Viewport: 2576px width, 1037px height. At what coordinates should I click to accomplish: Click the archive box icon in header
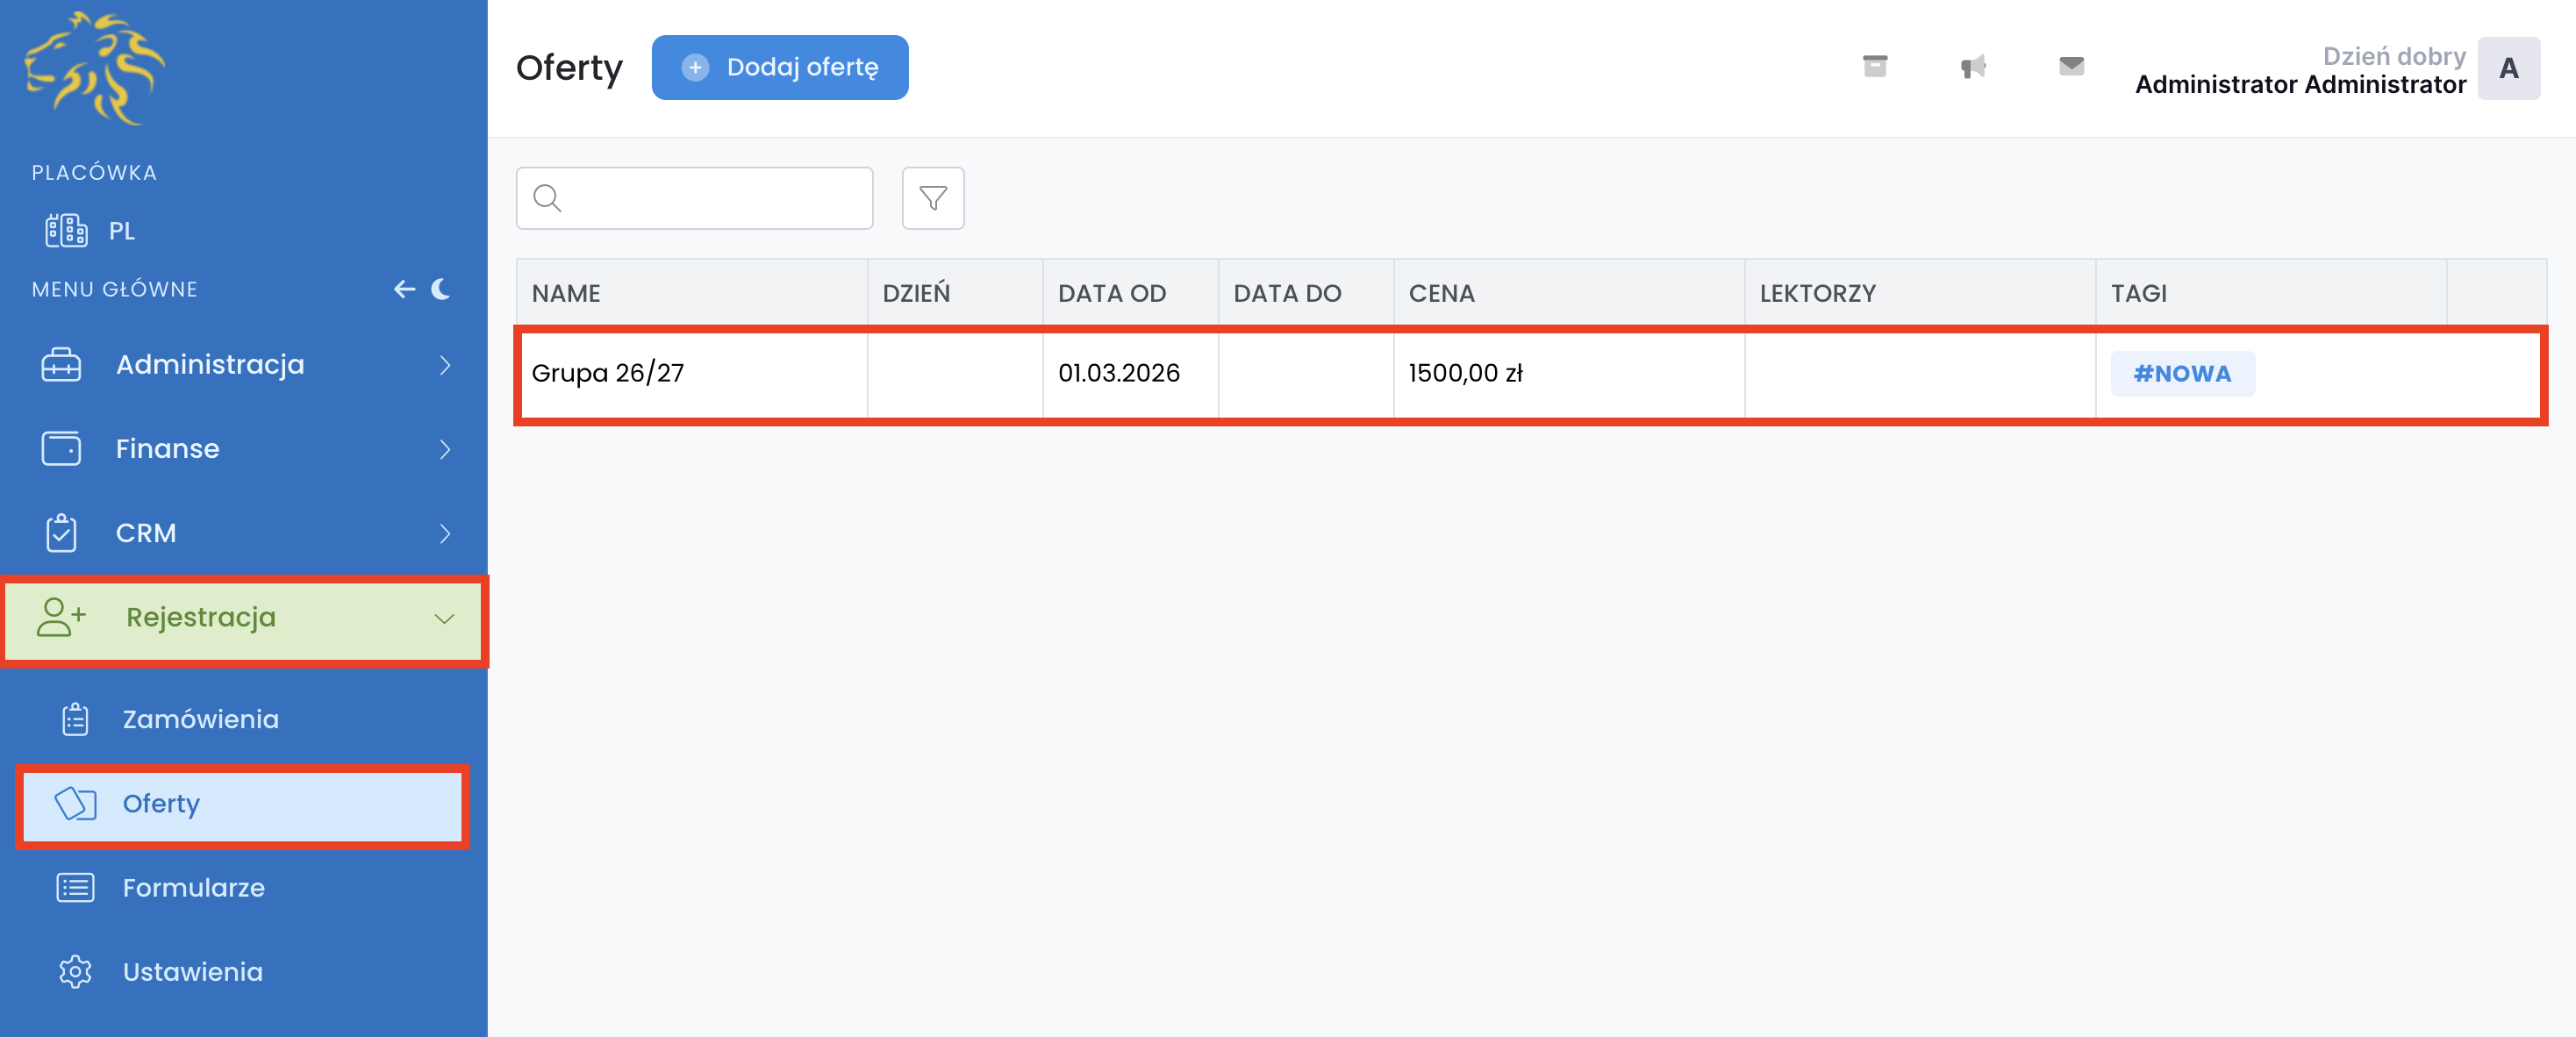(1875, 67)
